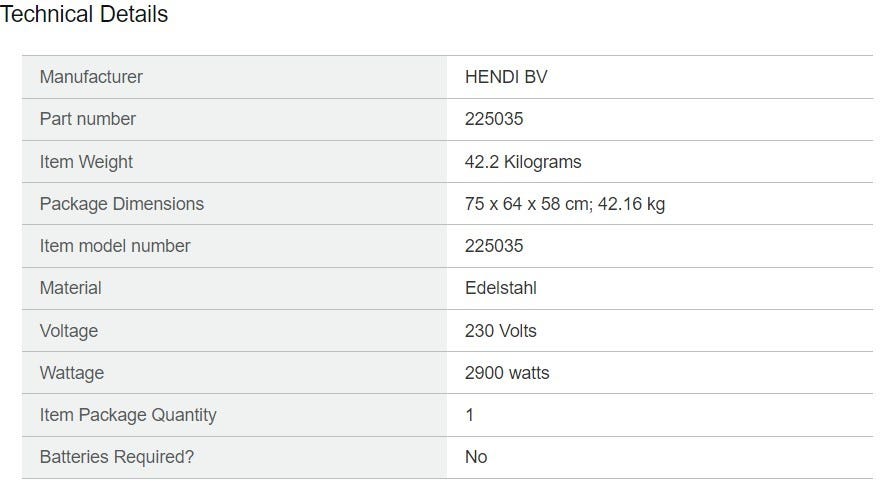The width and height of the screenshot is (882, 487).
Task: Click the 42.2 Kilograms value
Action: tap(523, 162)
